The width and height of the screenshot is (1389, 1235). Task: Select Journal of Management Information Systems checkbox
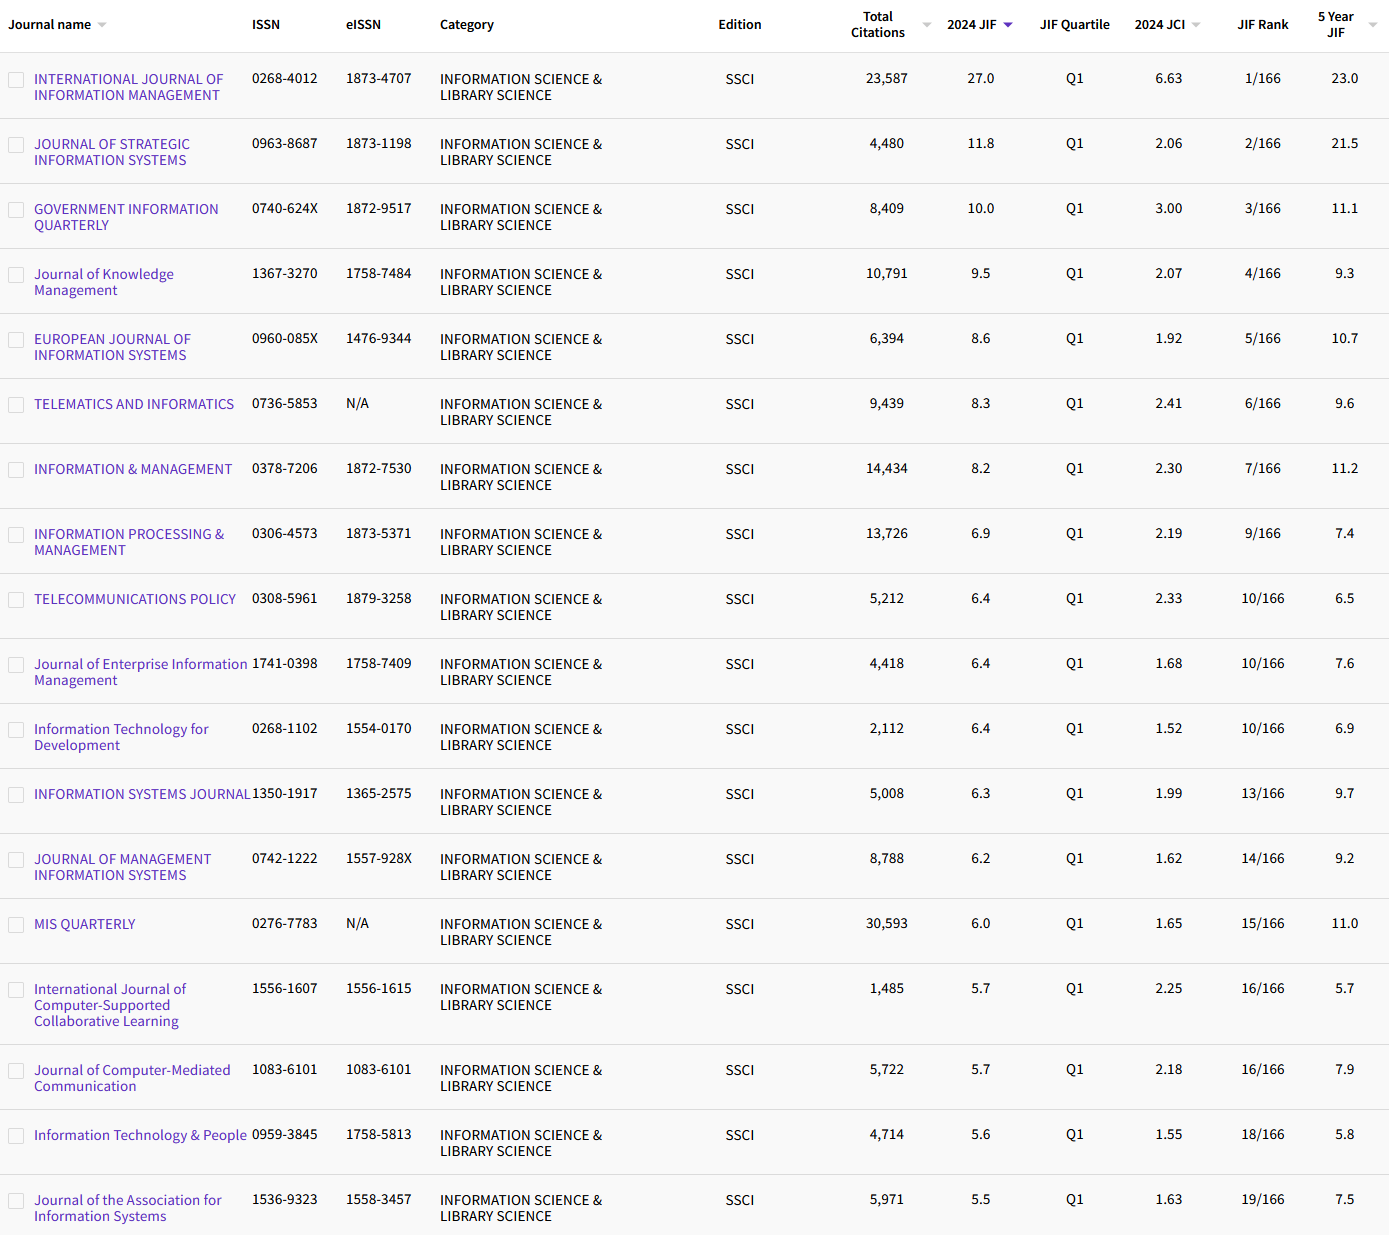[x=16, y=860]
